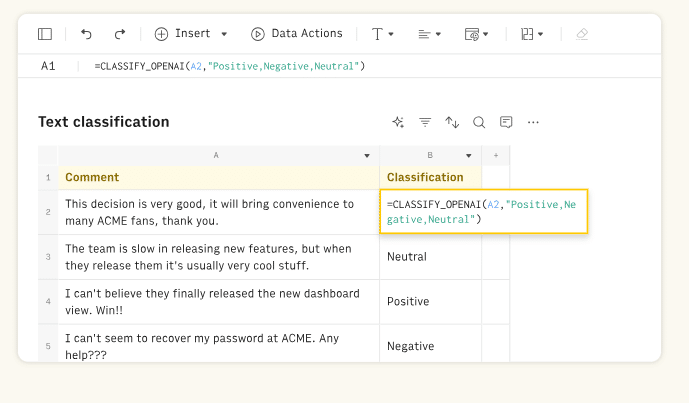Open the filter rows icon
This screenshot has height=403, width=689.
point(425,122)
